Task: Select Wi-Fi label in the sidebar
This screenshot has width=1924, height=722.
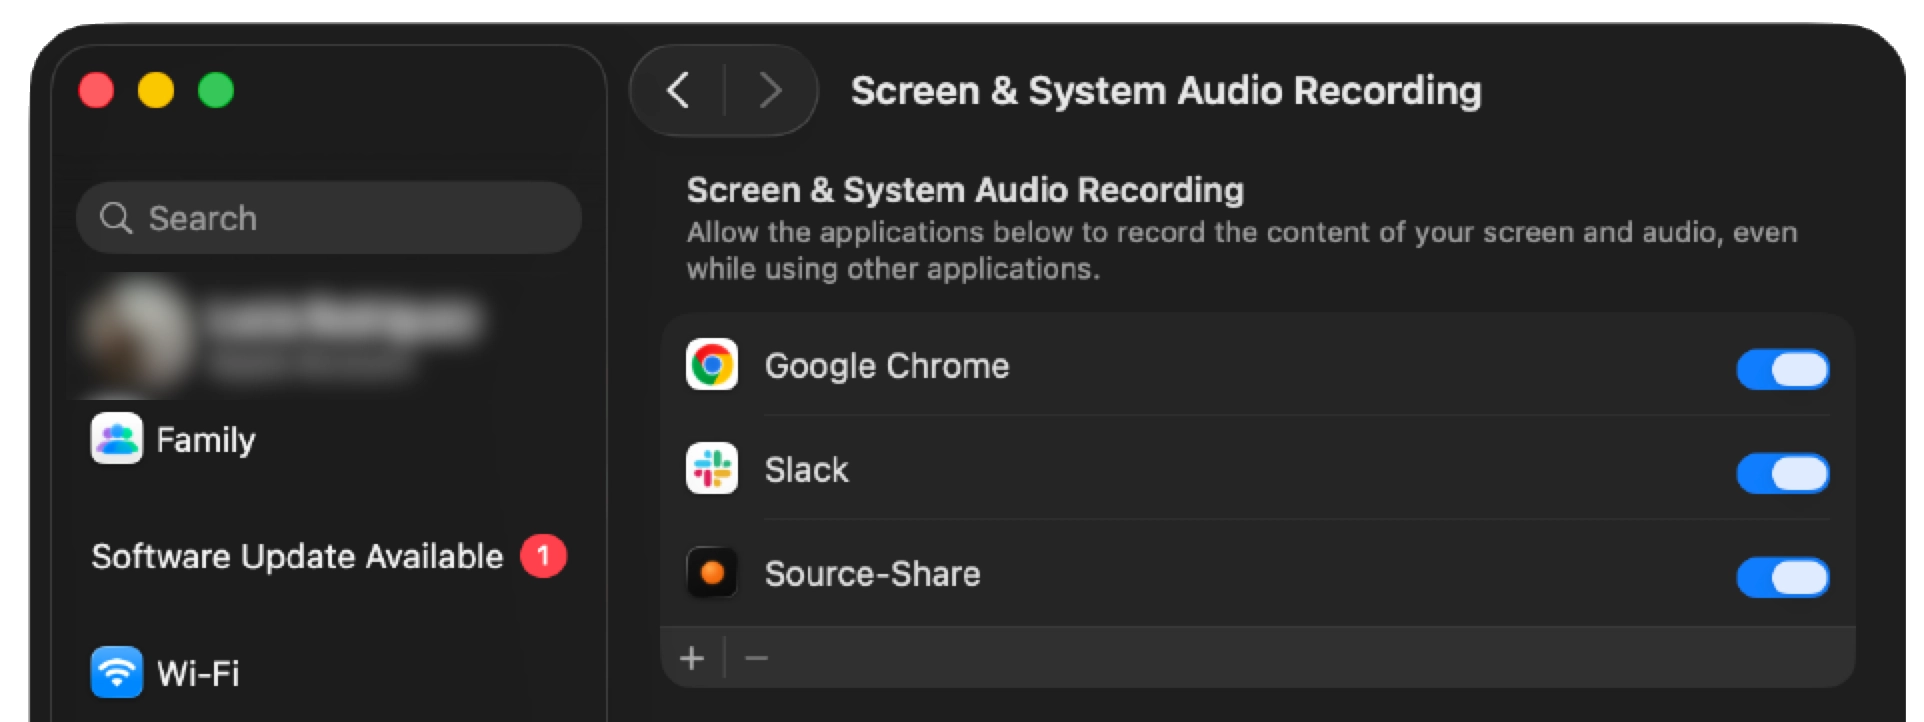Action: (198, 673)
